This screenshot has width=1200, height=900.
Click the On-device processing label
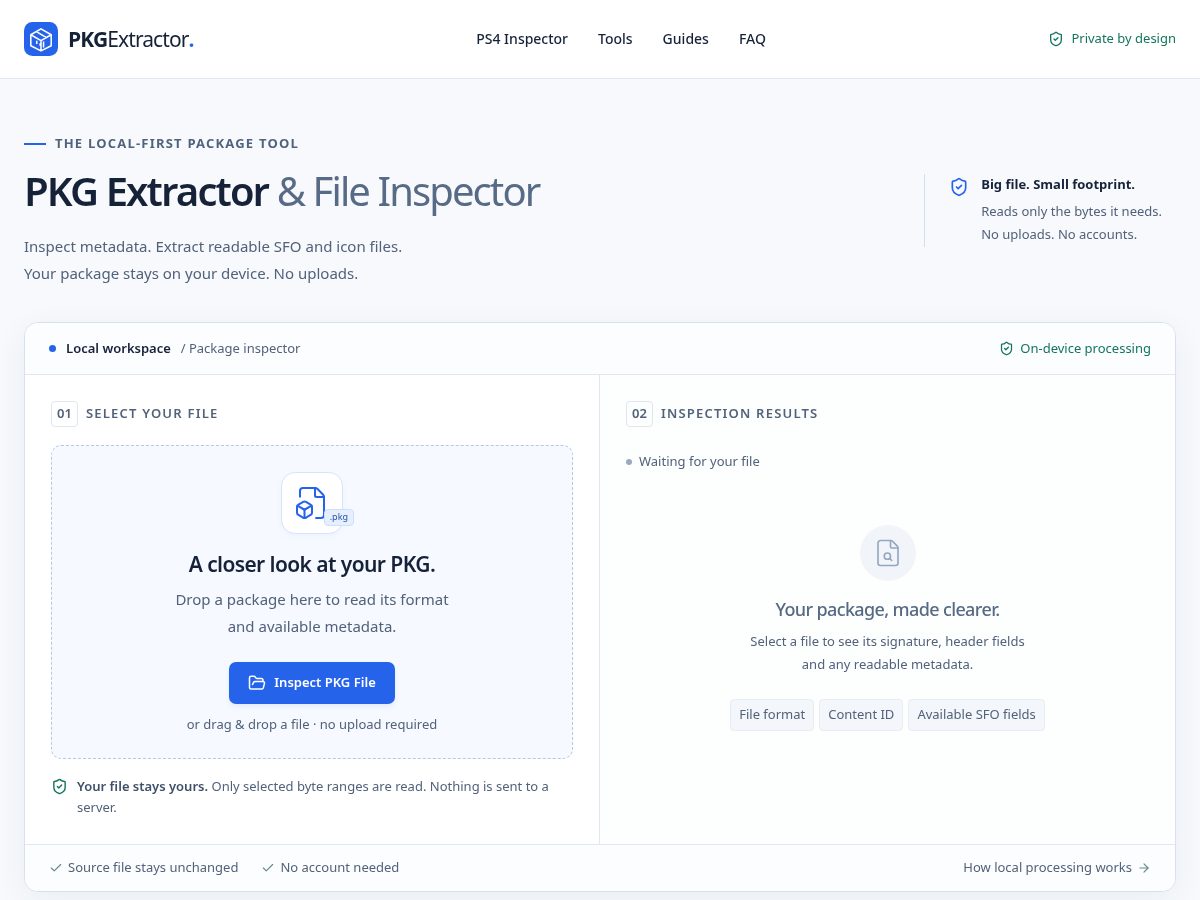pyautogui.click(x=1085, y=349)
